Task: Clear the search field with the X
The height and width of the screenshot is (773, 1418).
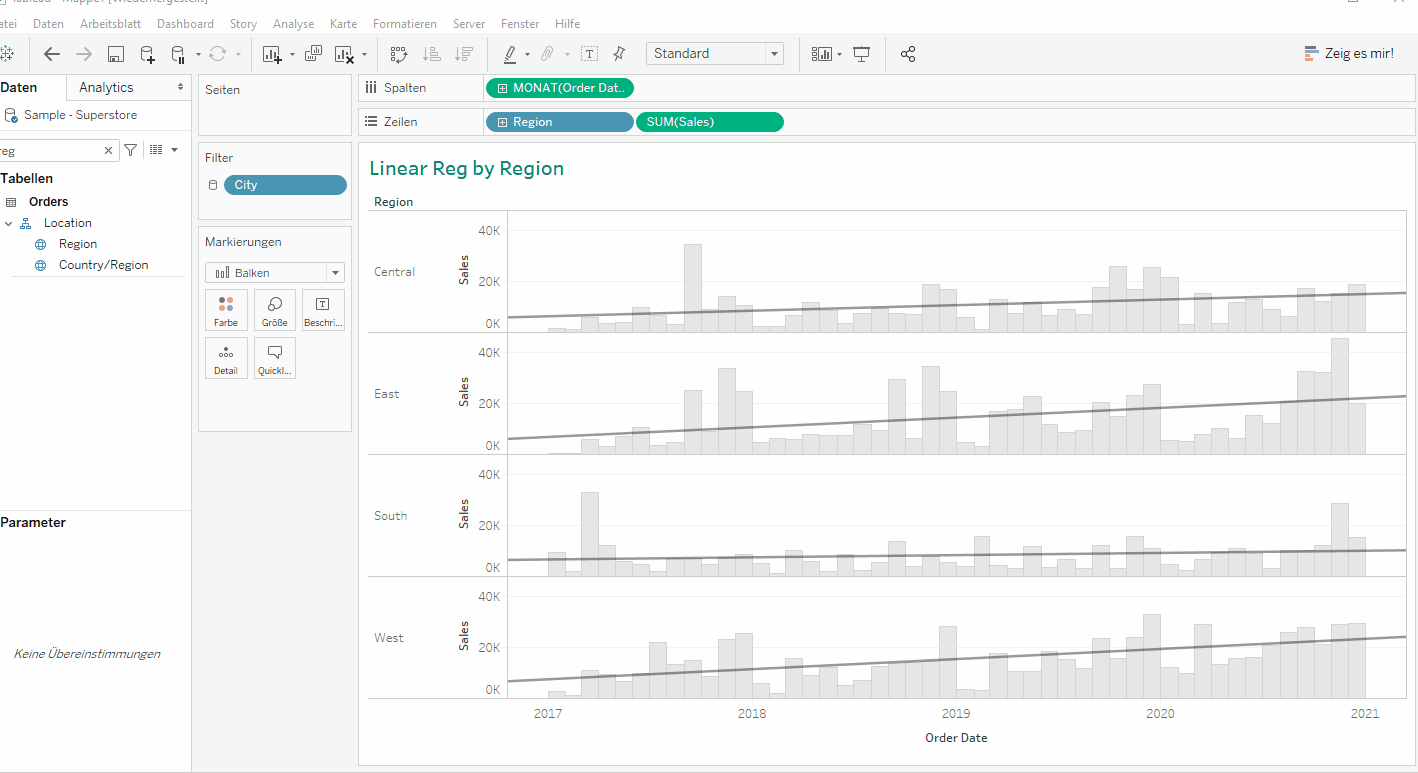Action: click(x=108, y=149)
